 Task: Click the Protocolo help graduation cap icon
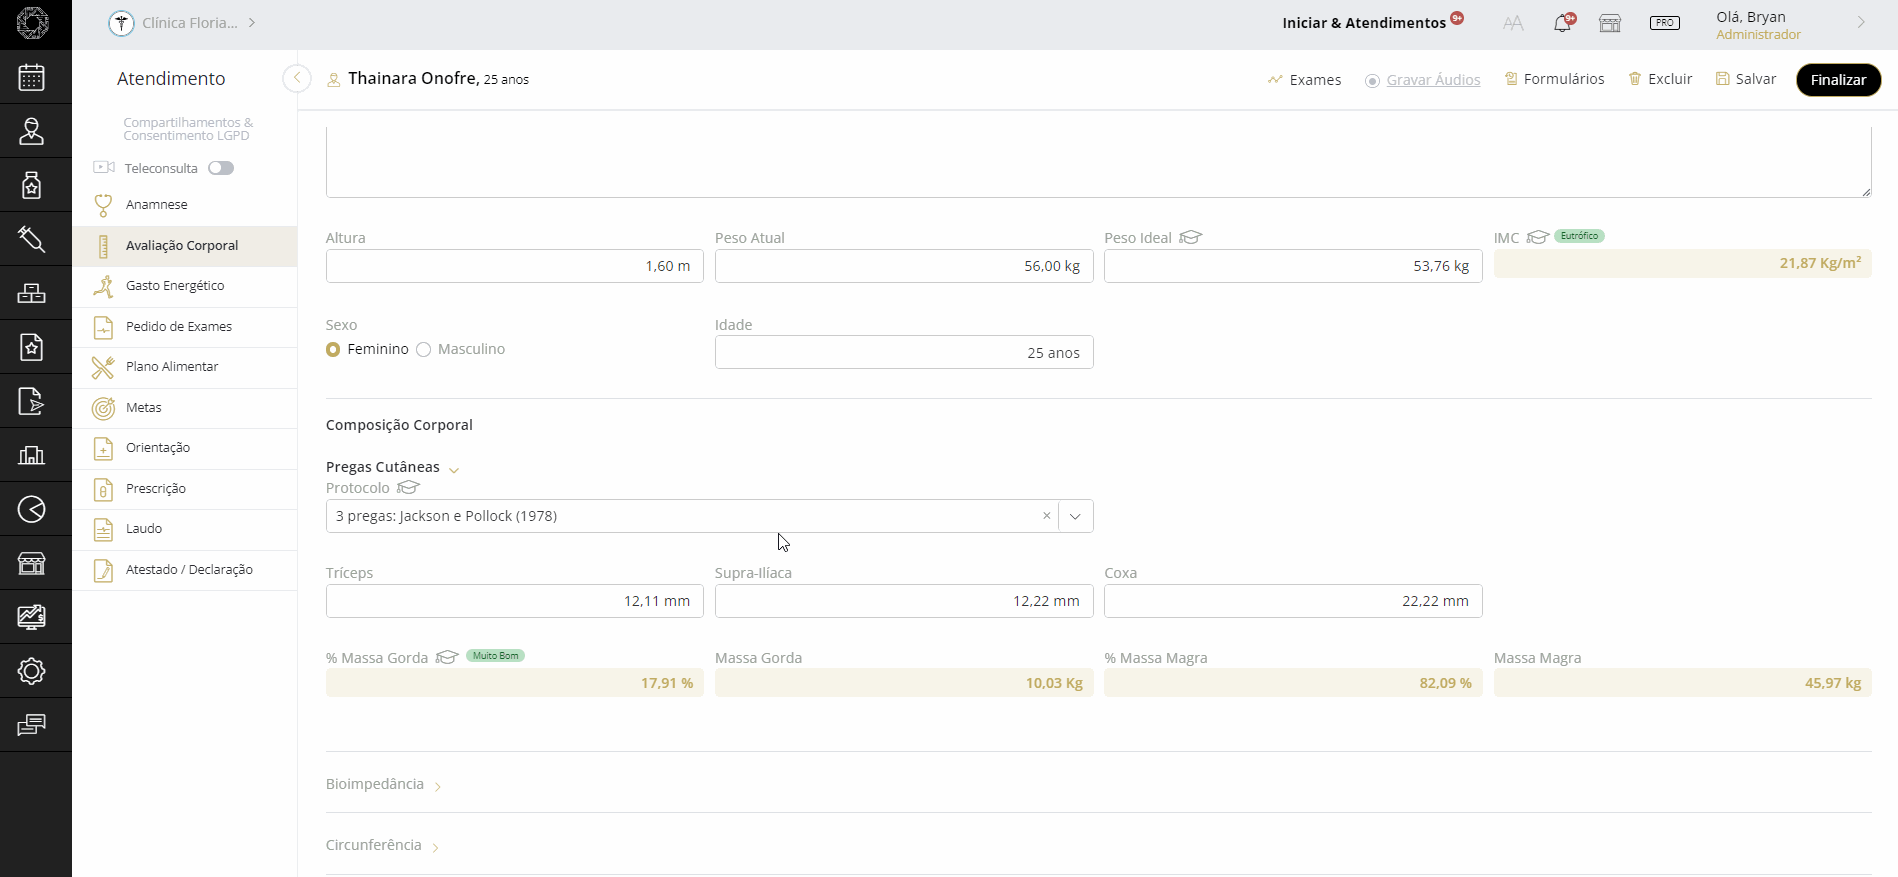[x=408, y=488]
